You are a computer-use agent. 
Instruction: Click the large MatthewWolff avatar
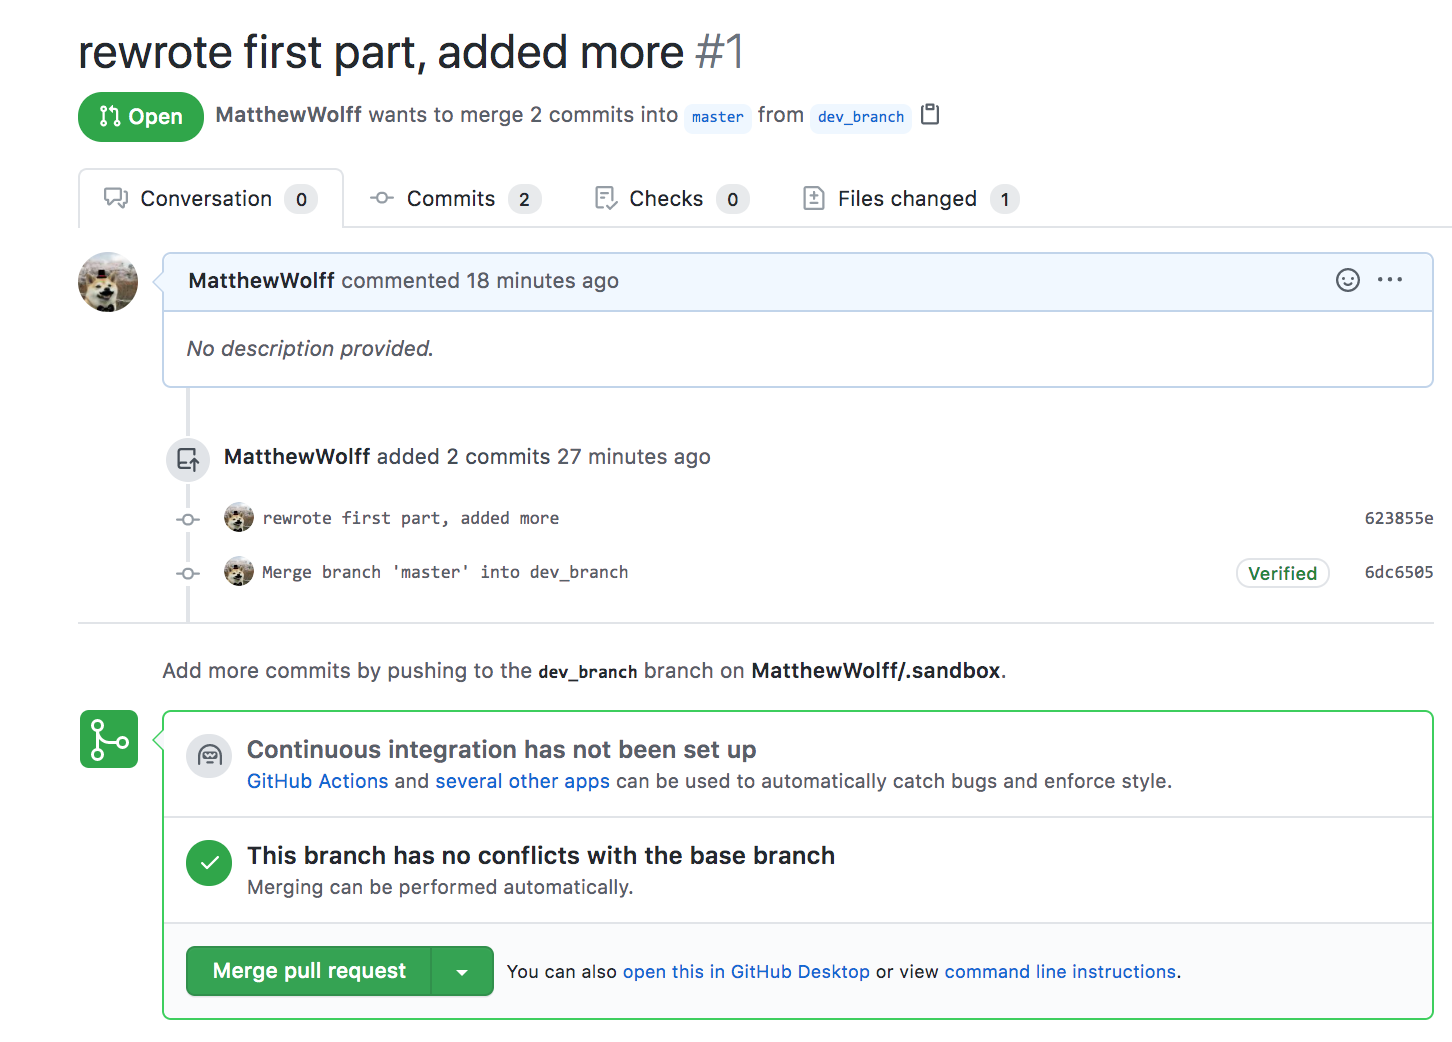tap(108, 282)
